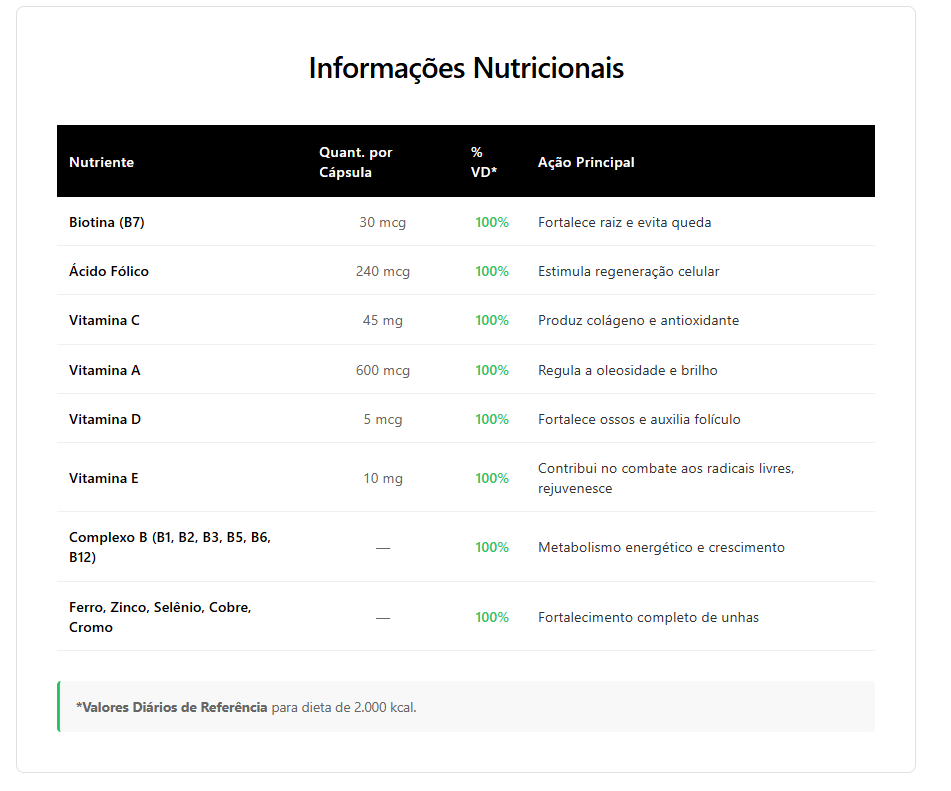Select the 600 mcg quantity cell
Viewport: 951px width, 791px height.
[383, 370]
